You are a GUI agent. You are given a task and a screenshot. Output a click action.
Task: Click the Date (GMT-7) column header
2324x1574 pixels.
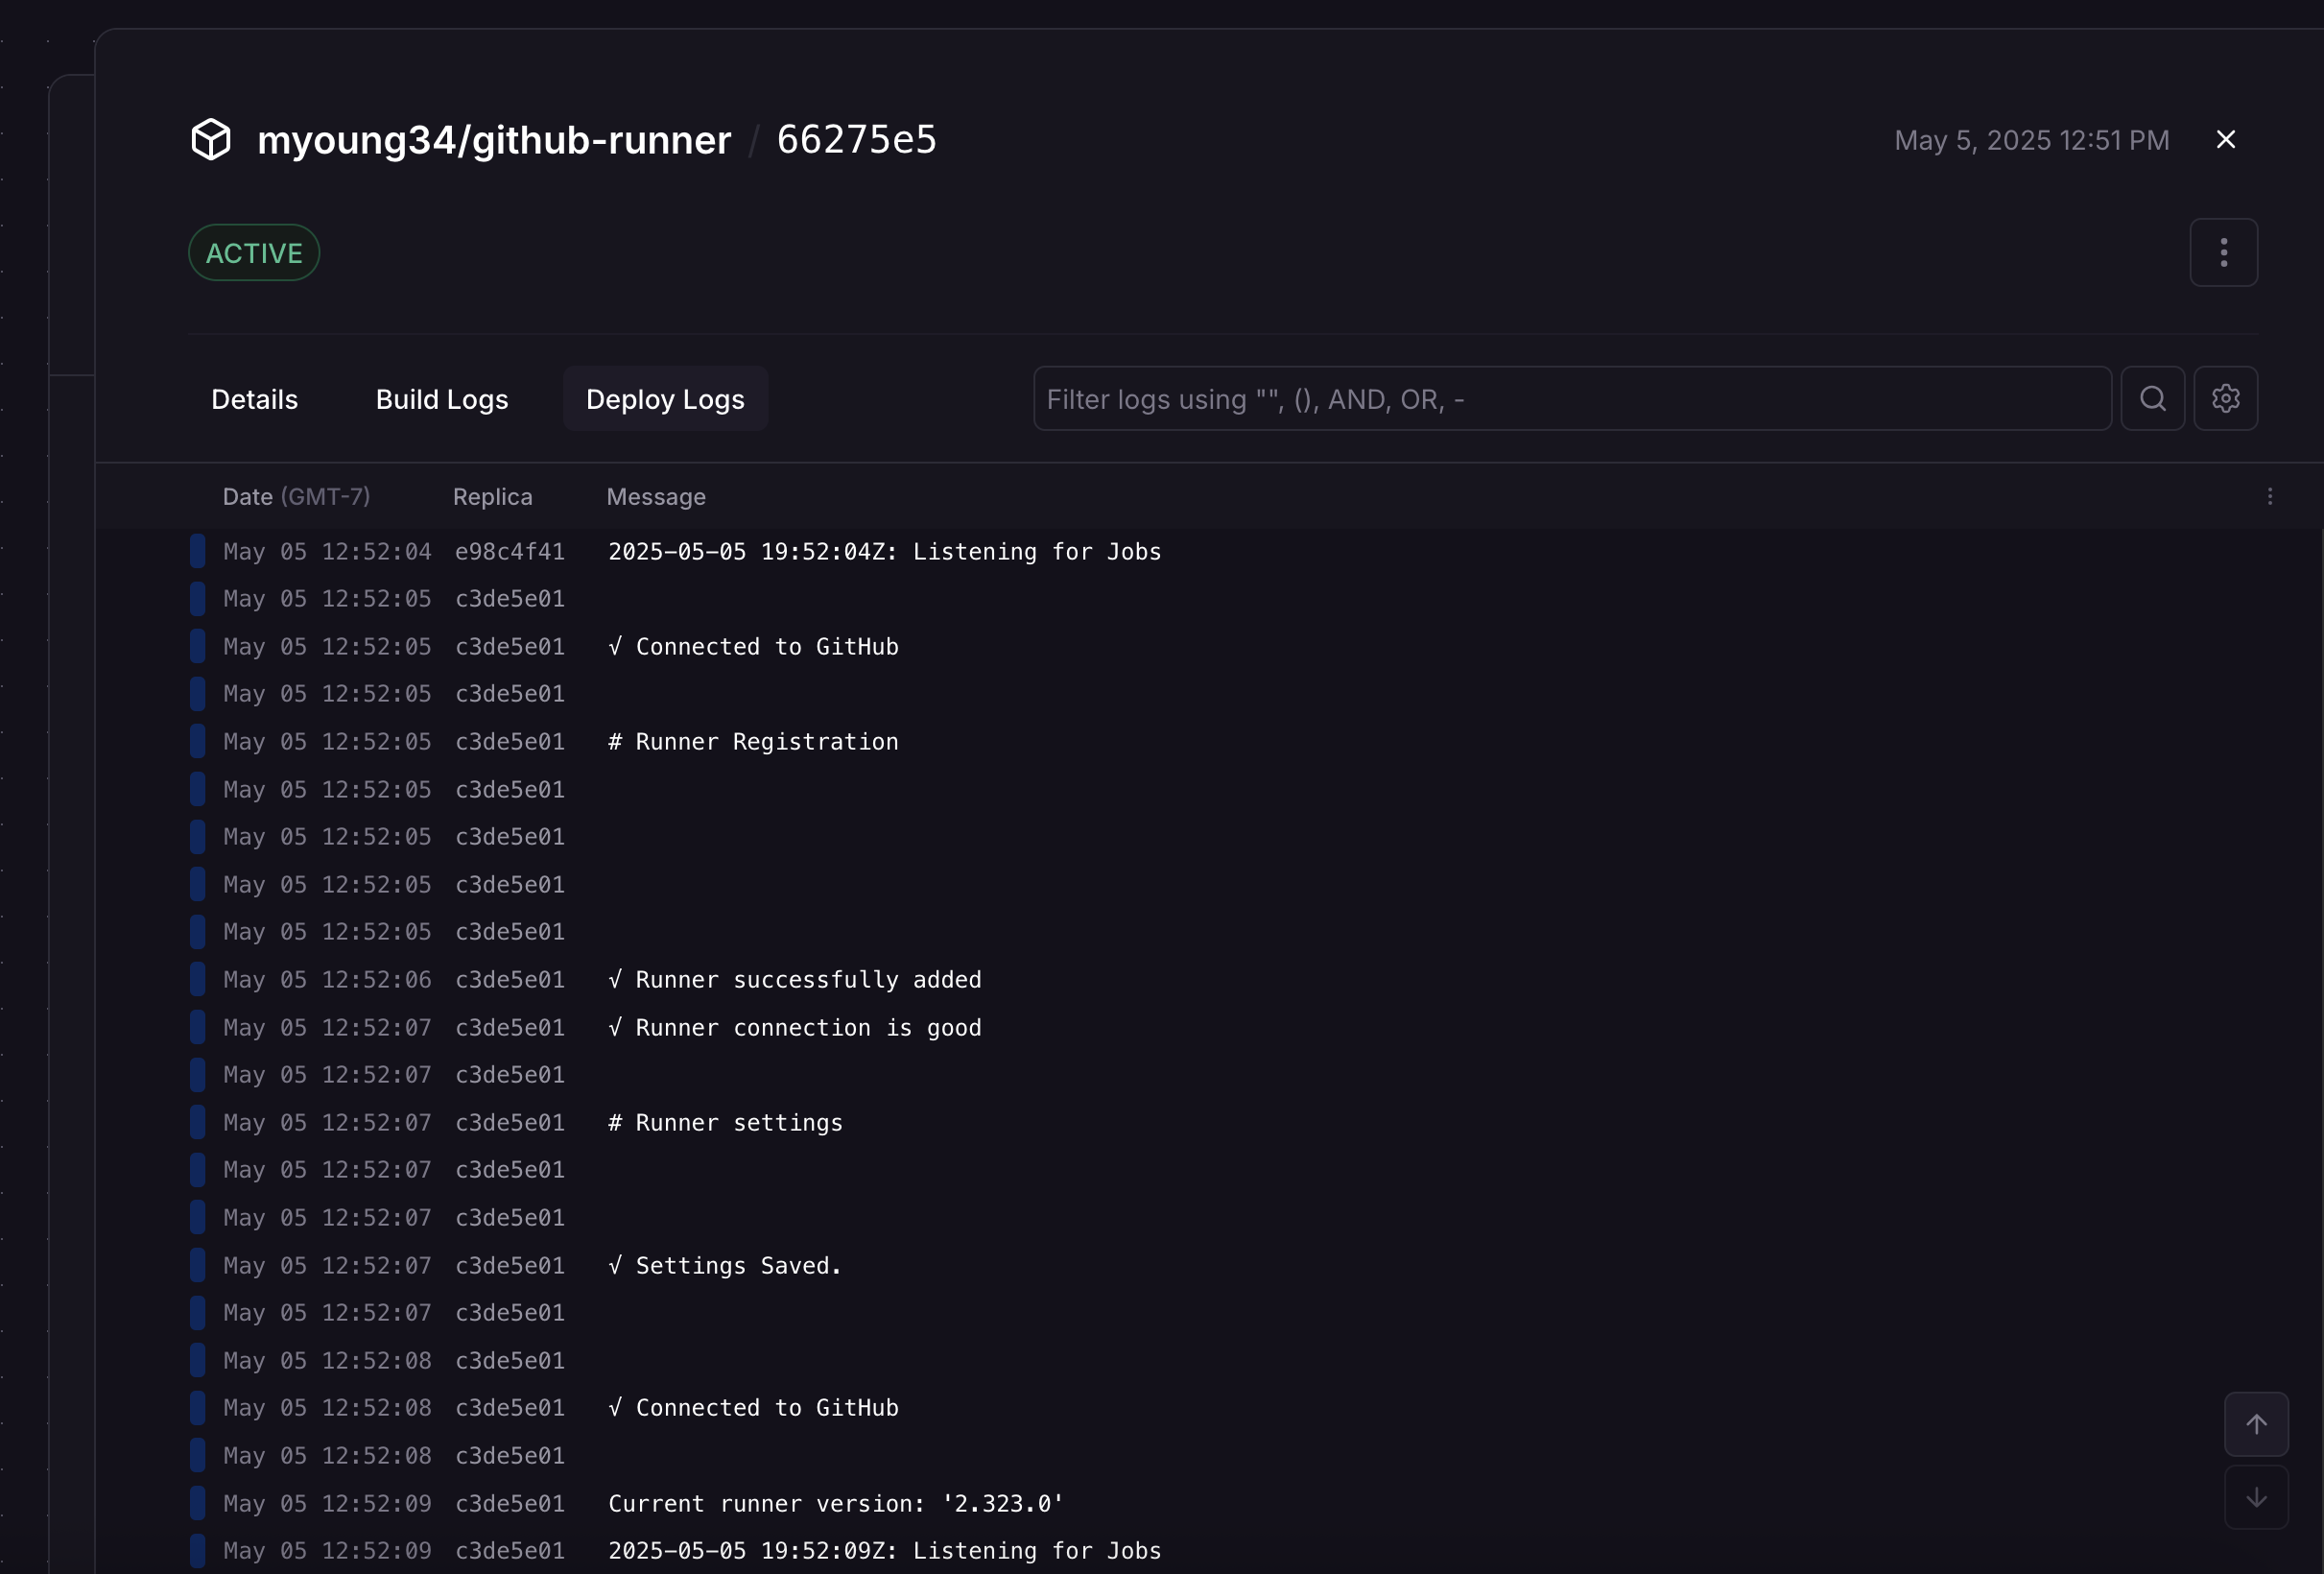tap(296, 497)
